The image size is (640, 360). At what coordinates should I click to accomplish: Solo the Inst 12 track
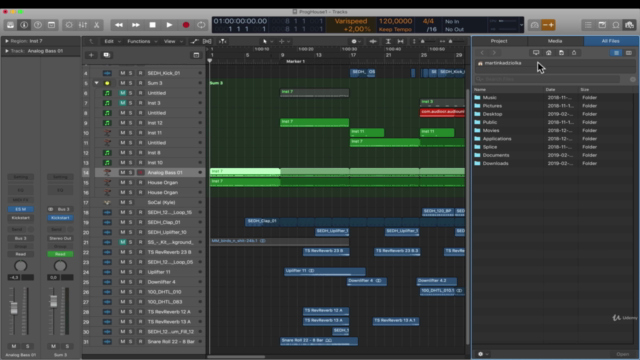pyautogui.click(x=131, y=123)
